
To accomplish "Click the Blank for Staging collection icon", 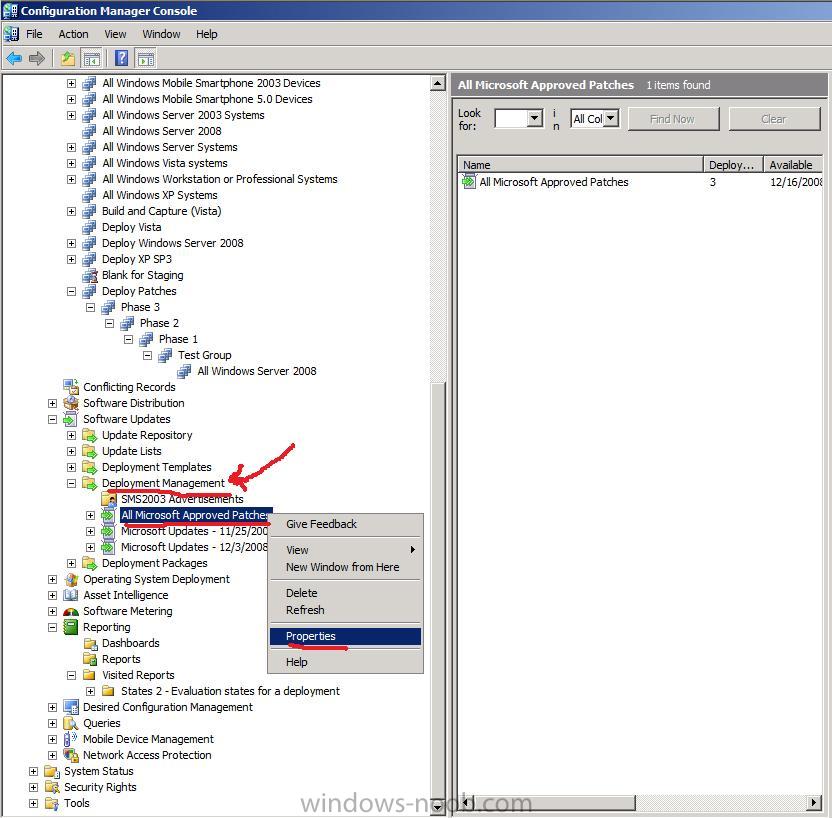I will tap(90, 275).
